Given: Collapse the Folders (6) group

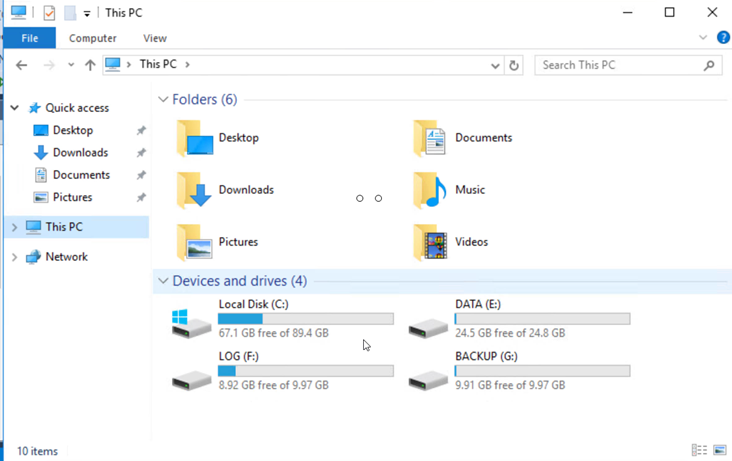Looking at the screenshot, I should 163,99.
